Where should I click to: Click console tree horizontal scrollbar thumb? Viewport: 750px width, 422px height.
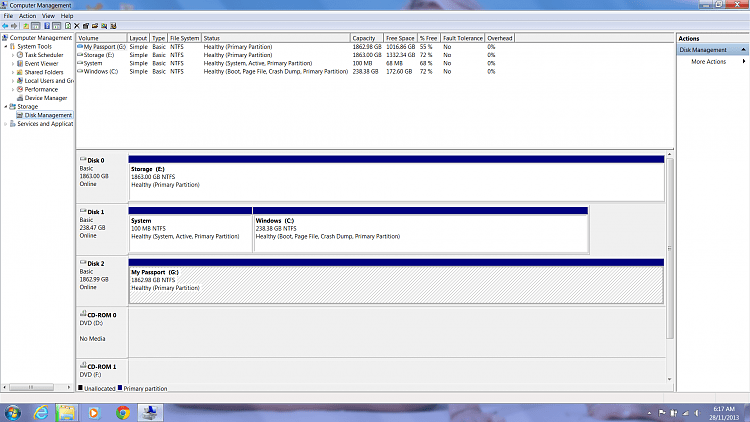(31, 387)
